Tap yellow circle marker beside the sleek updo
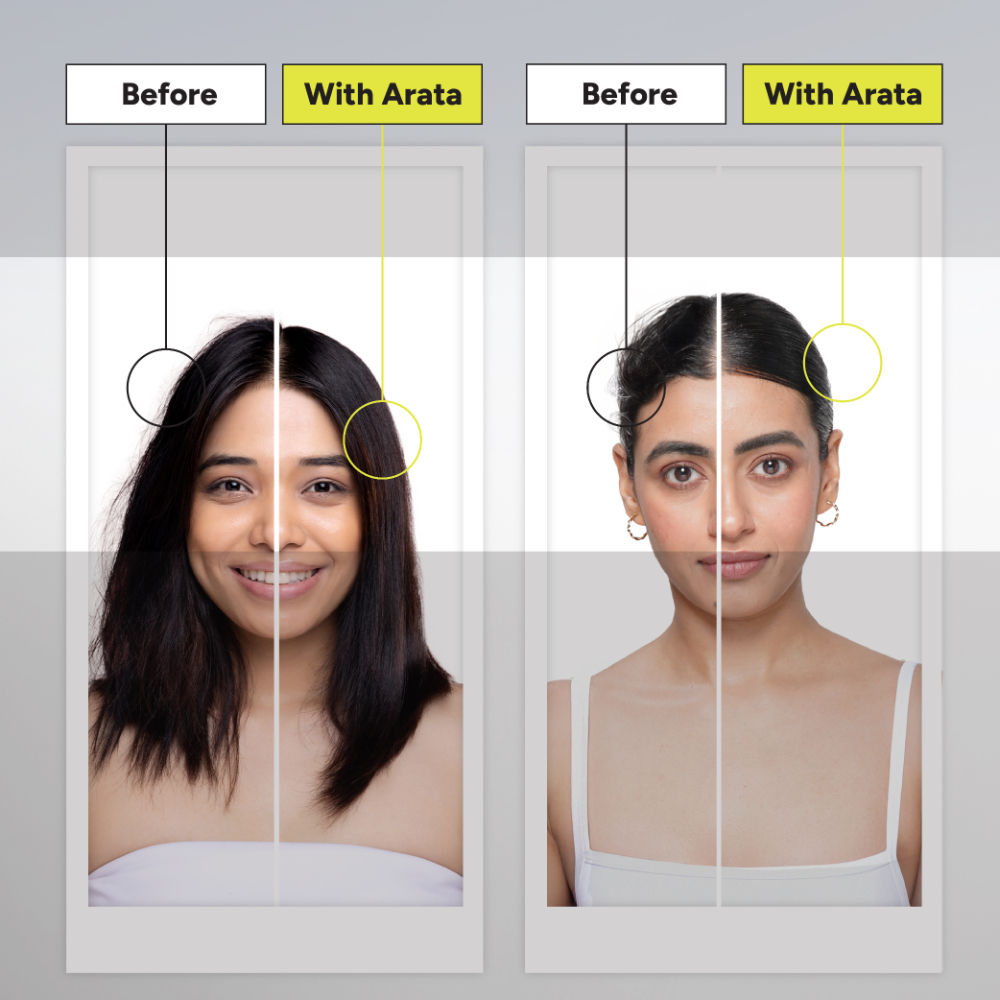This screenshot has height=1000, width=1000. tap(842, 362)
